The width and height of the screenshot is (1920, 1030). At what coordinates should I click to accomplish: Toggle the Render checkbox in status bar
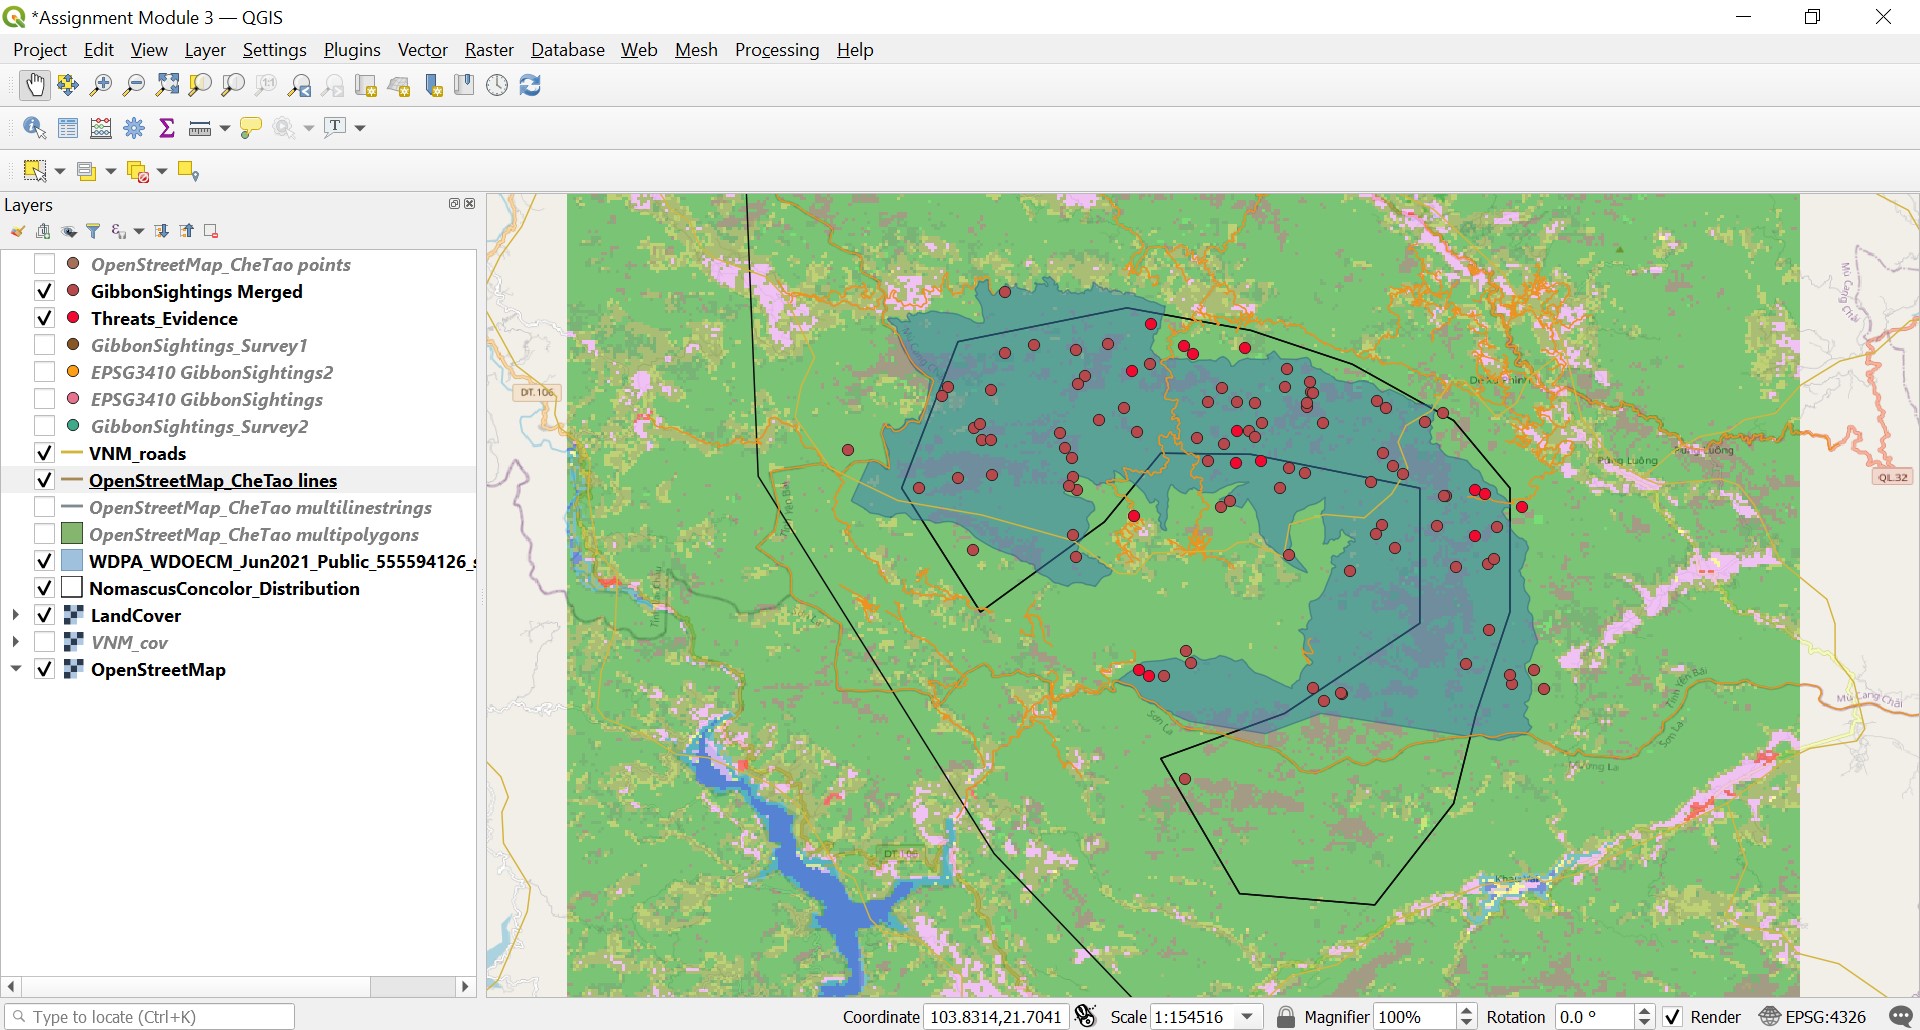click(1672, 1017)
